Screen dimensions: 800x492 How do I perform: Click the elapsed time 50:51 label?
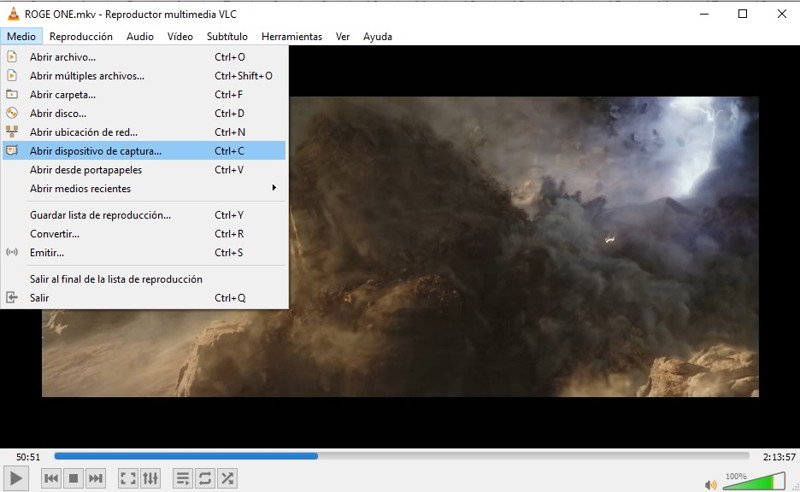tap(28, 456)
